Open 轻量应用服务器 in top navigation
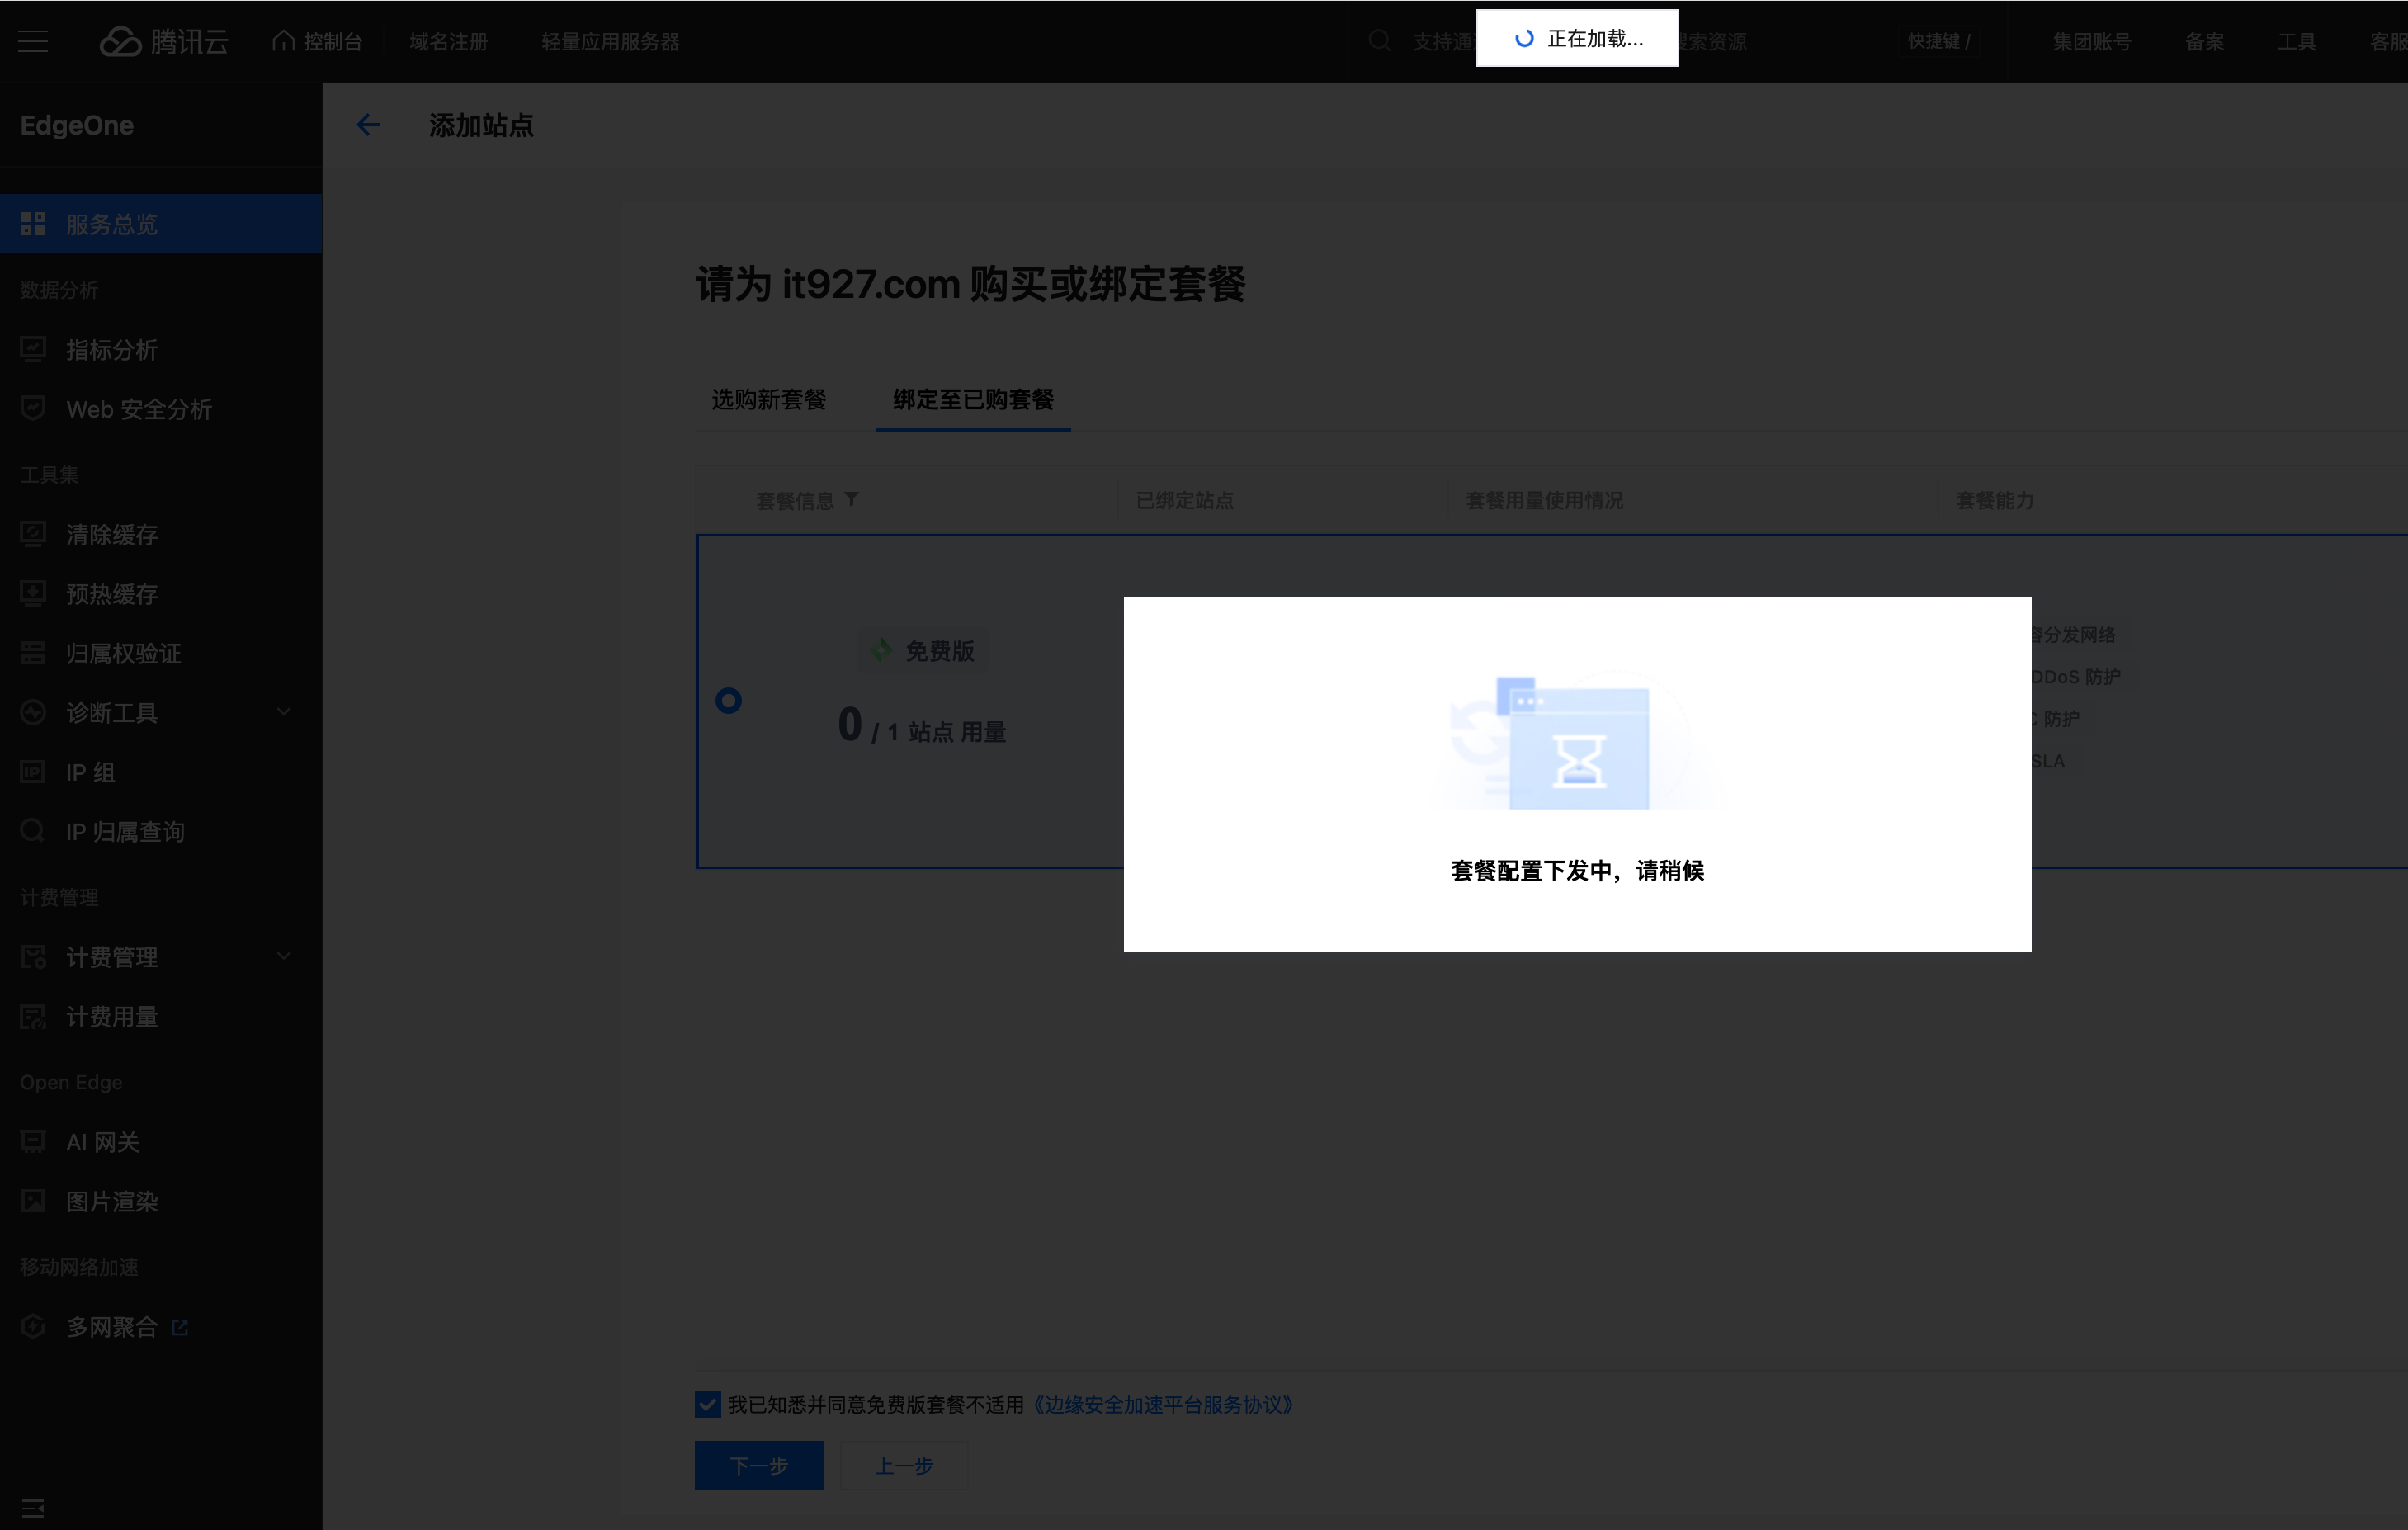 coord(610,41)
